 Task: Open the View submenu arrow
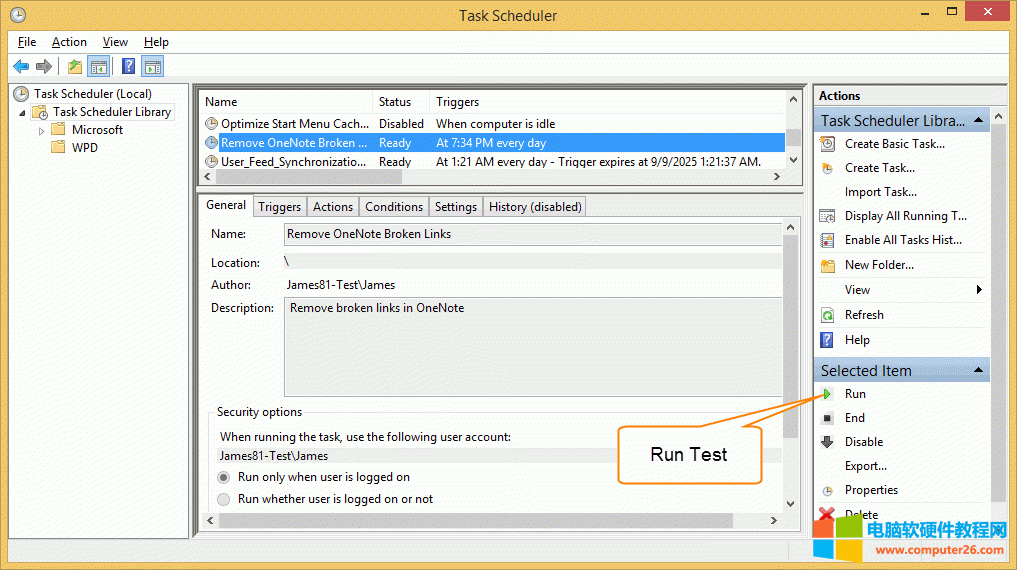tap(979, 290)
